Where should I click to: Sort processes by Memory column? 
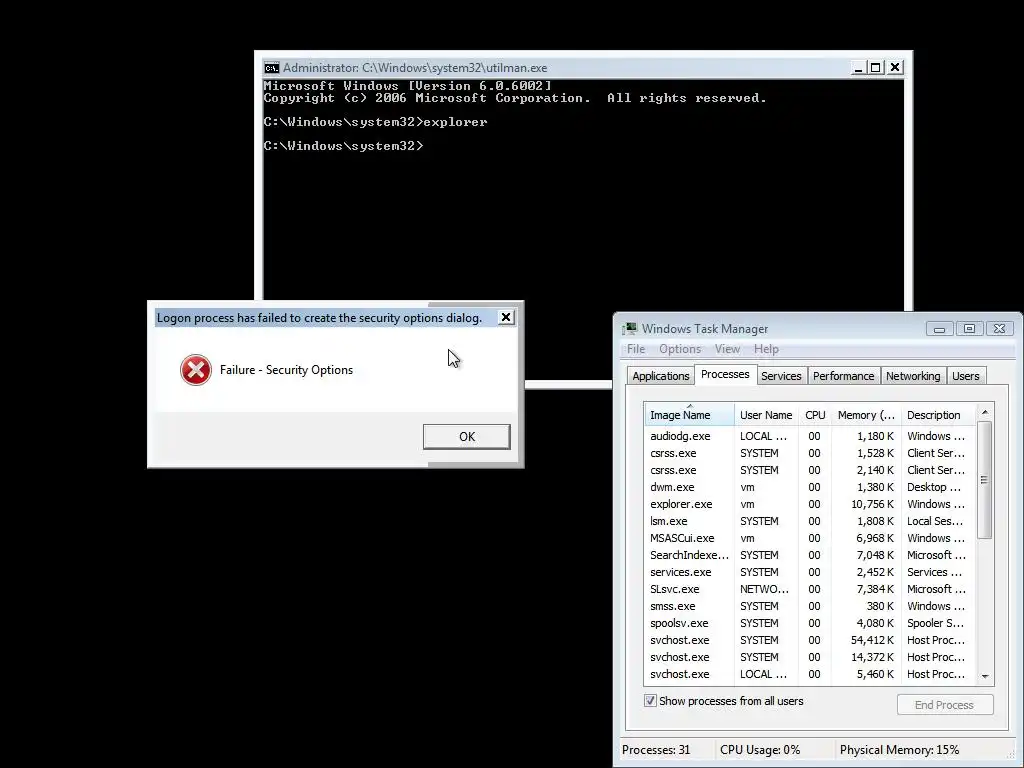point(866,415)
